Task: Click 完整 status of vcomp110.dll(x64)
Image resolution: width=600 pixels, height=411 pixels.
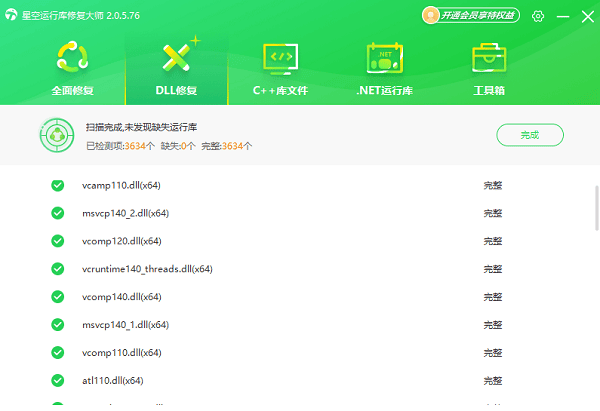Action: (x=493, y=353)
